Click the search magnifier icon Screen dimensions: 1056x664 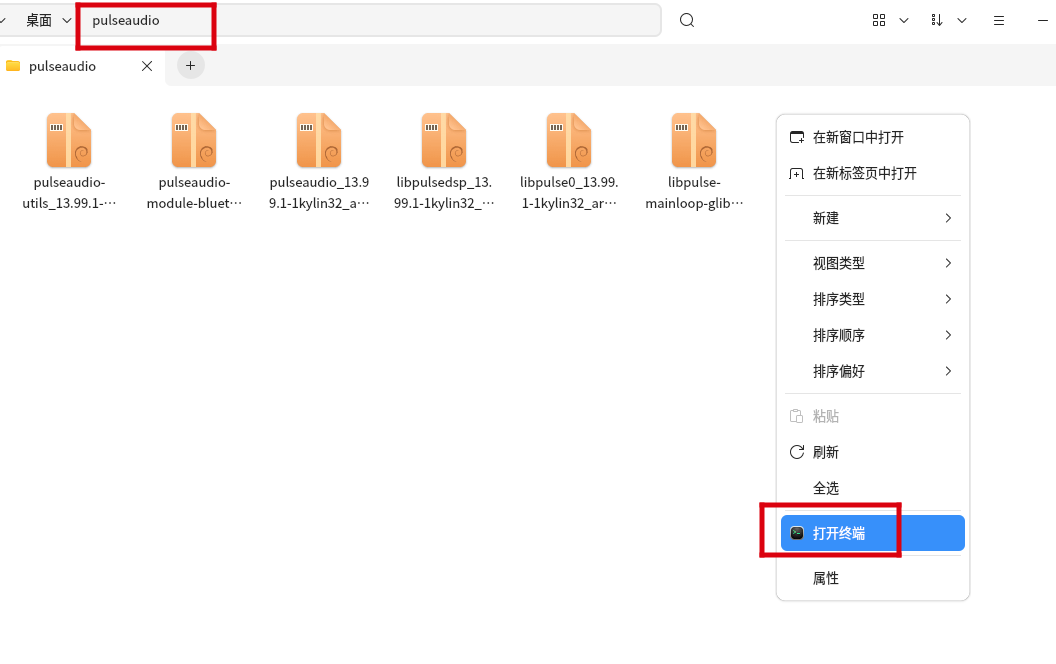pyautogui.click(x=686, y=19)
